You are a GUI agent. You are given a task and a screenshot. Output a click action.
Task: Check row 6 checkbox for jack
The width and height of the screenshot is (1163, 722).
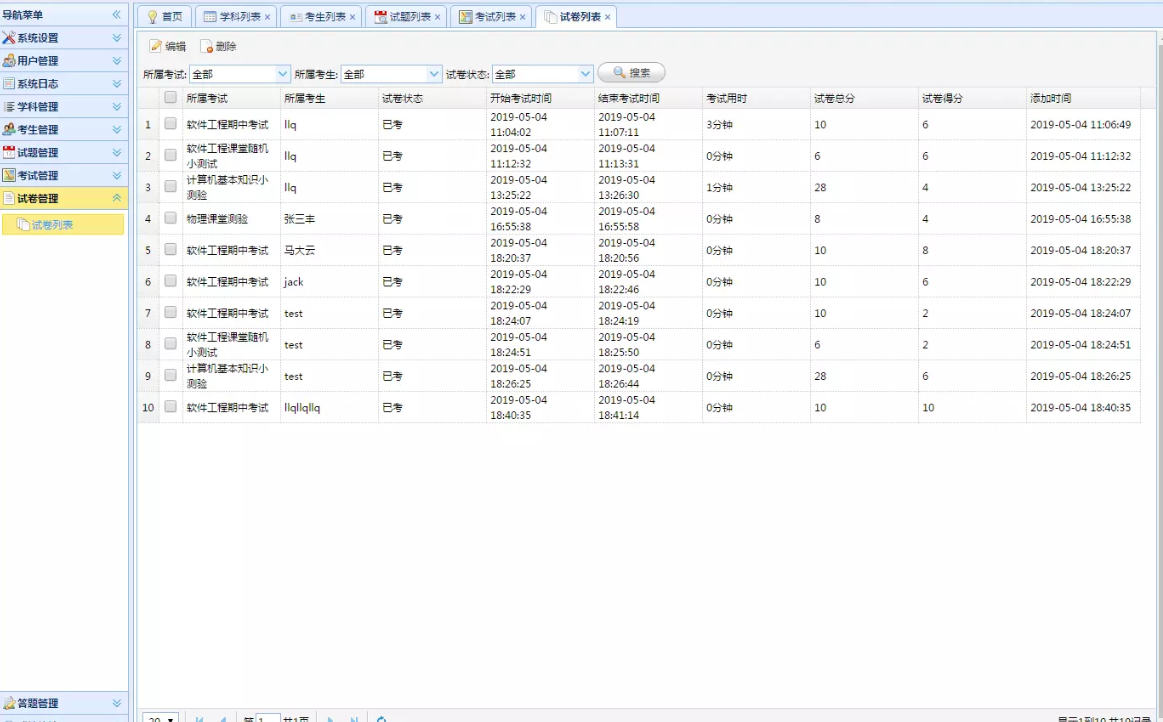click(171, 281)
